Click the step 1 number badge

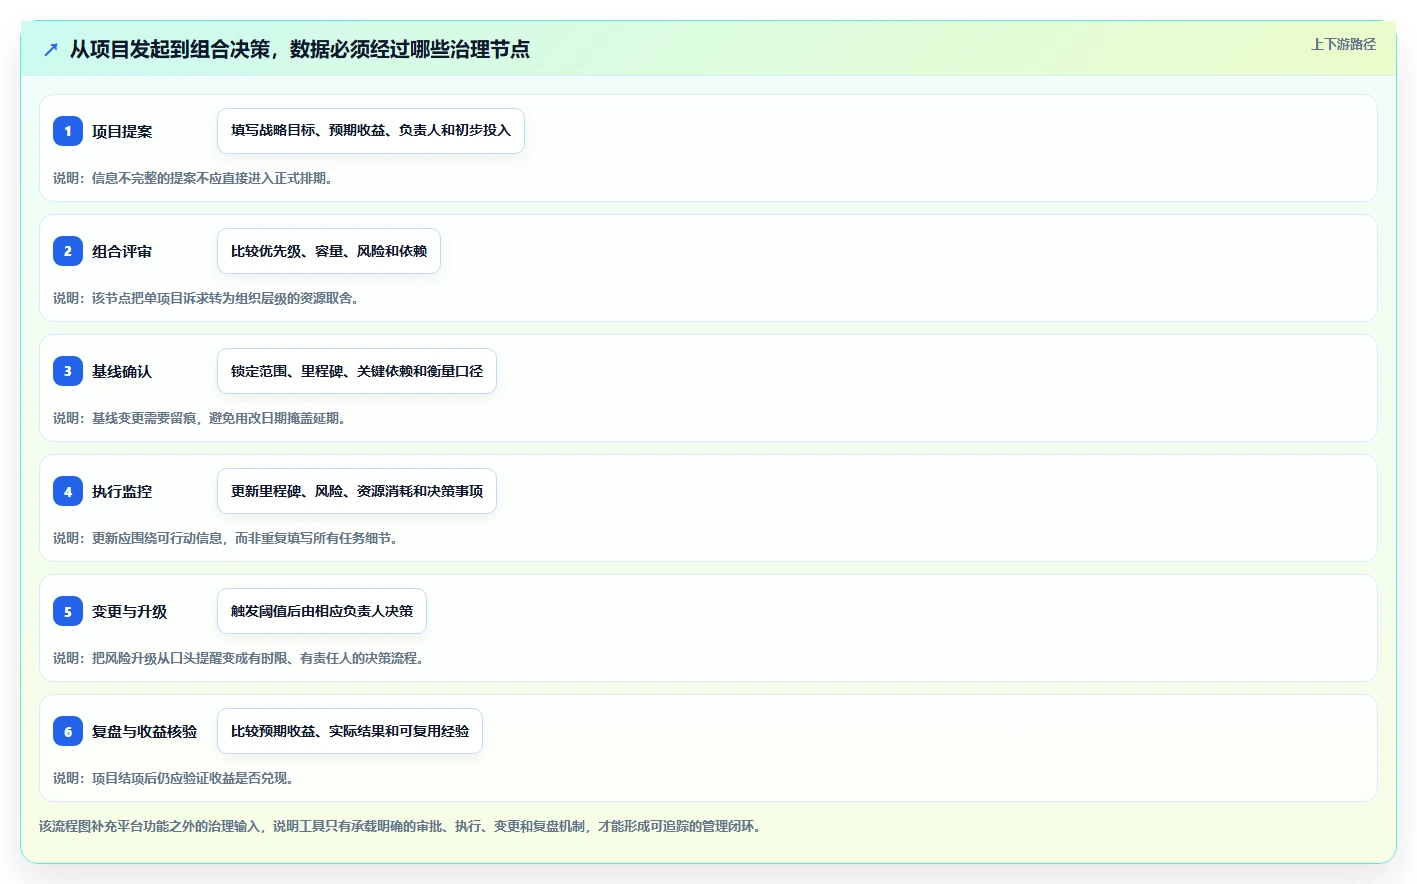pyautogui.click(x=68, y=131)
